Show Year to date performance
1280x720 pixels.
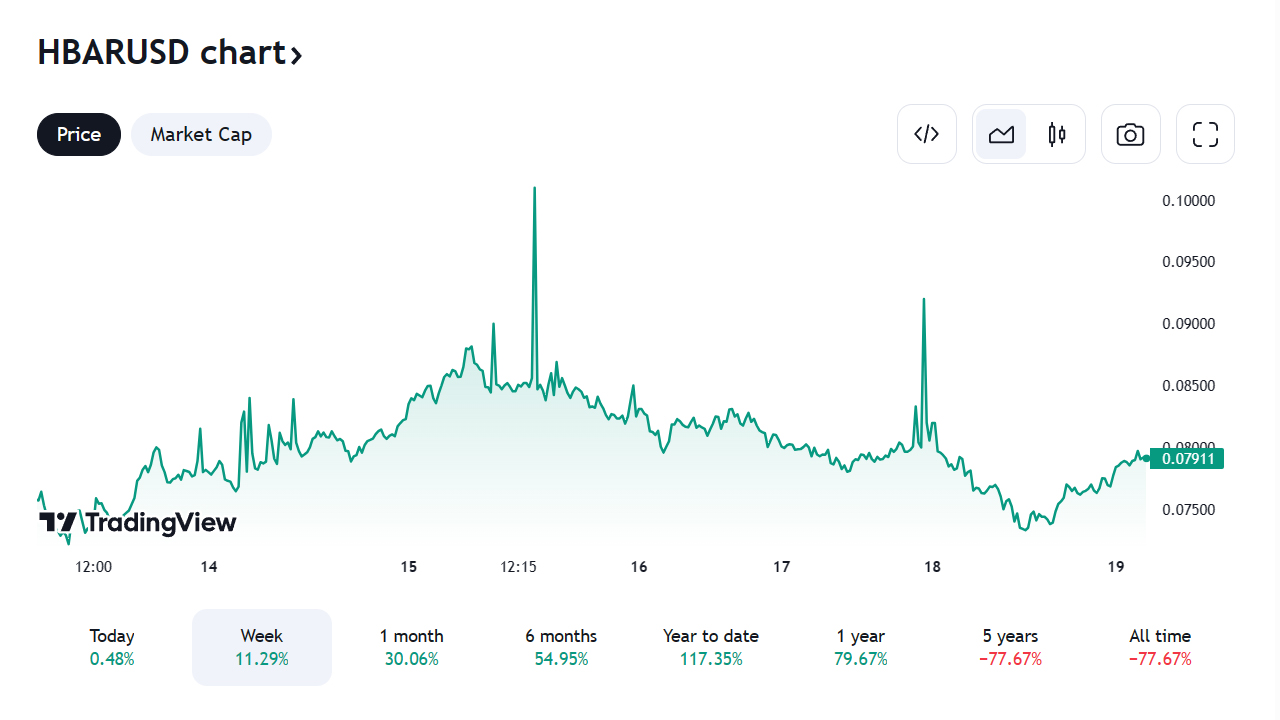pos(711,647)
